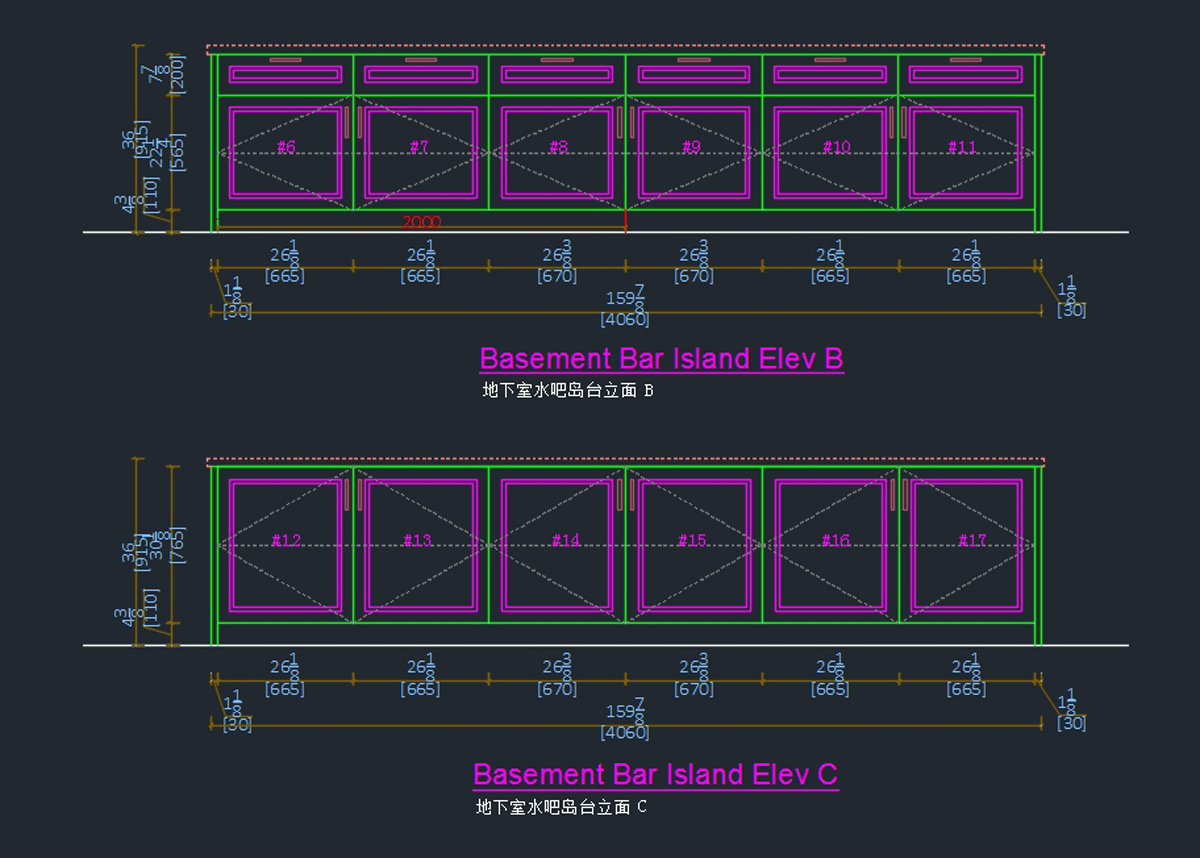This screenshot has width=1200, height=858.
Task: Click the Basement Bar Island Elev C title
Action: 655,774
